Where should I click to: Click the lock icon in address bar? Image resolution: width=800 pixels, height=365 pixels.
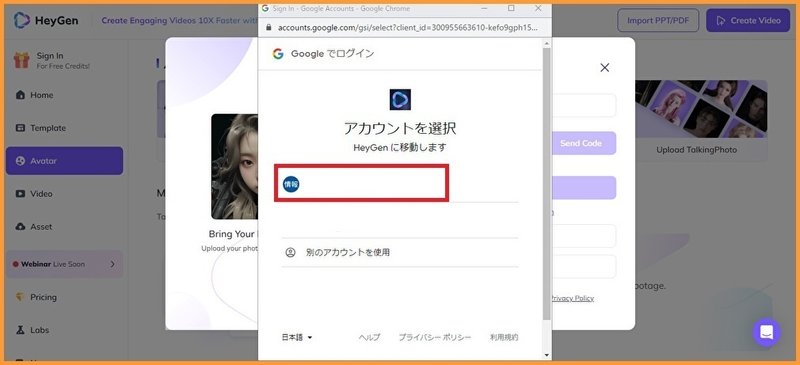tap(269, 28)
